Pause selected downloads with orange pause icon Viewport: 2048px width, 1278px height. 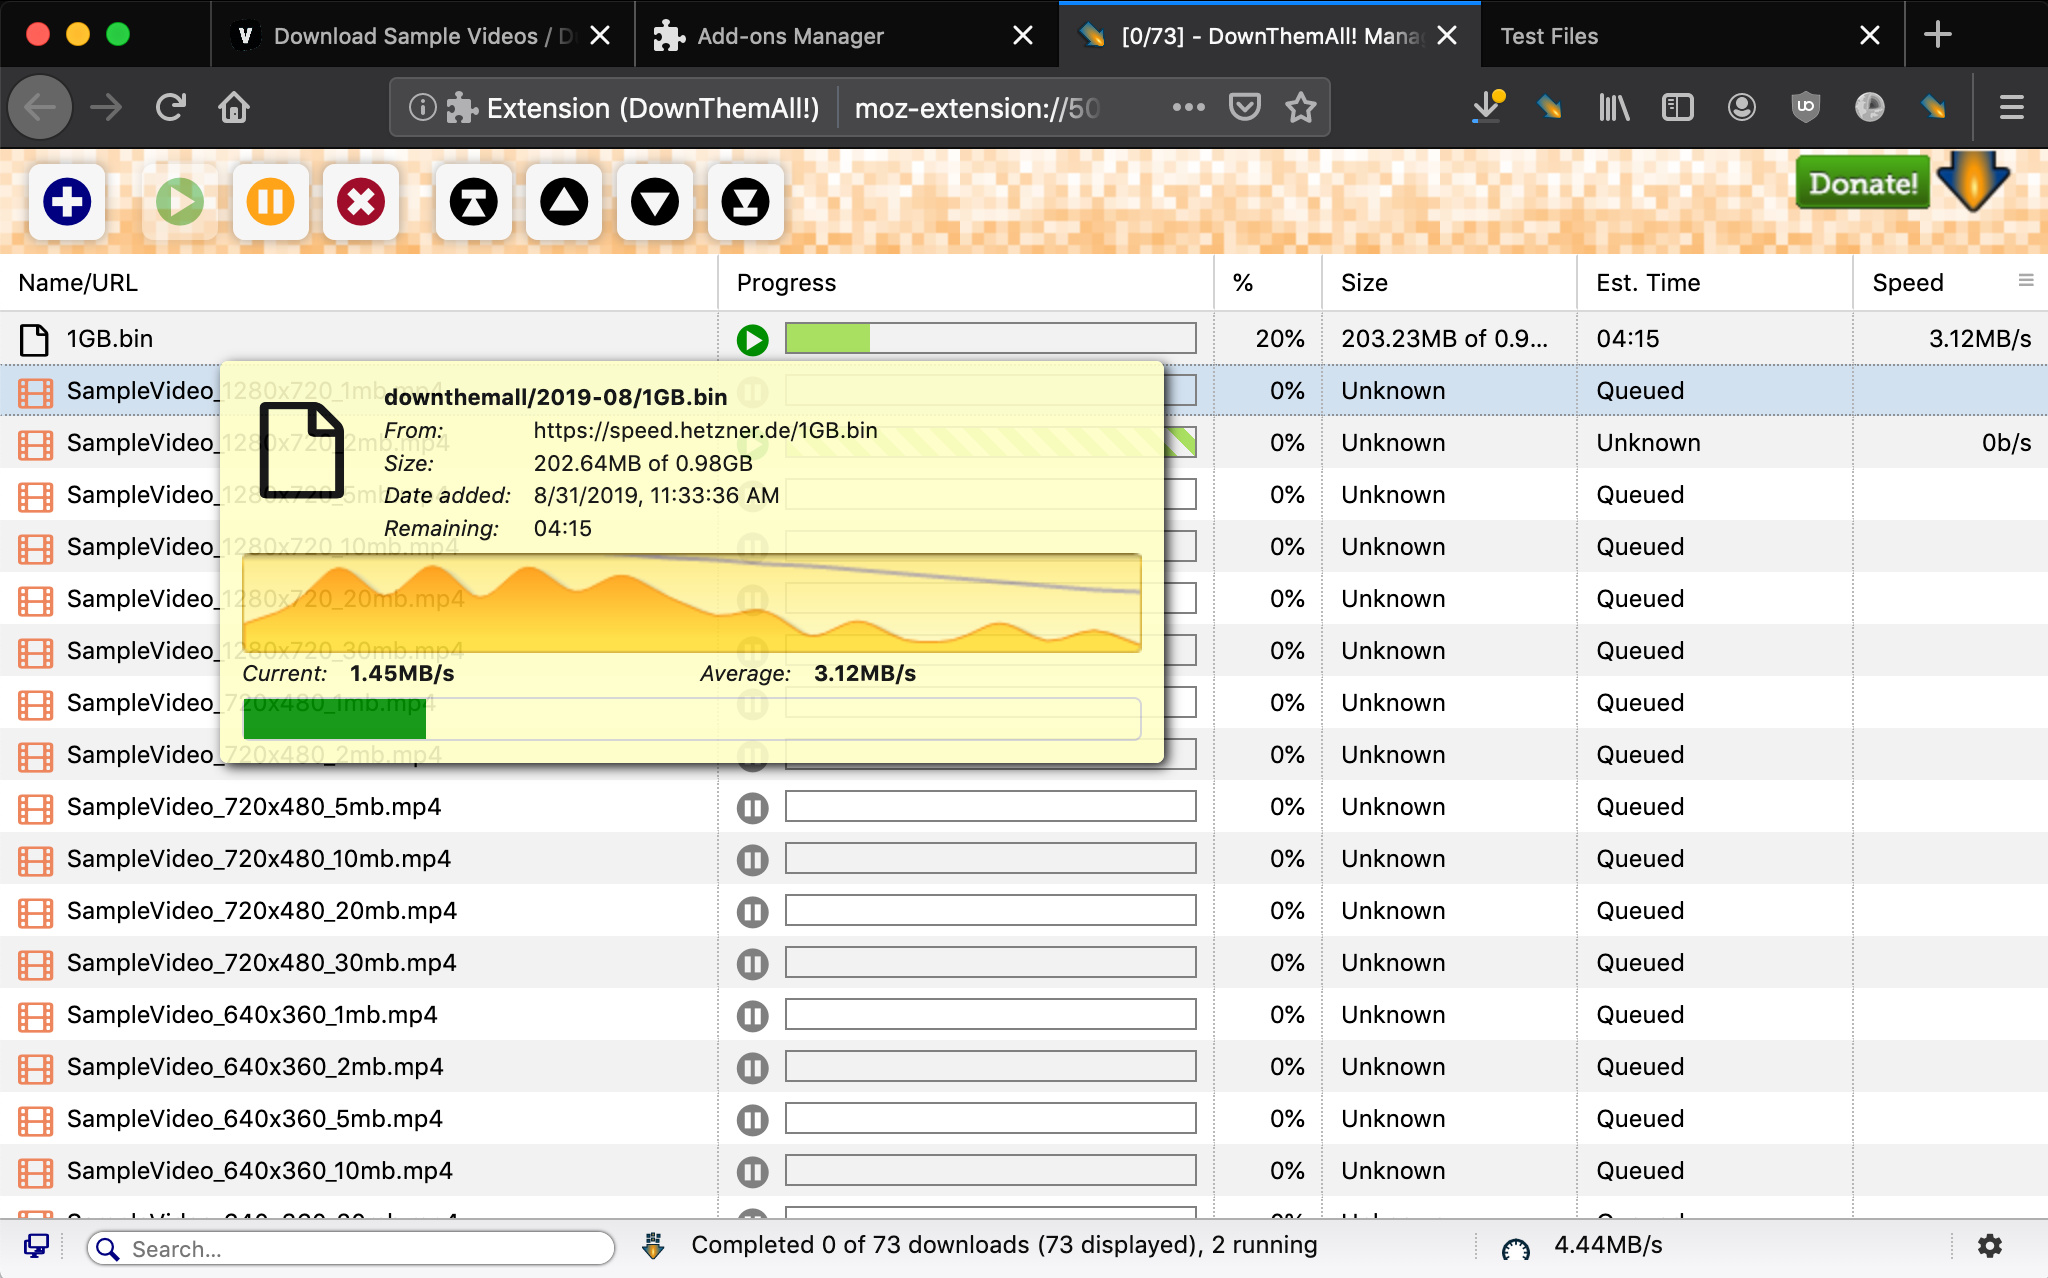pyautogui.click(x=270, y=202)
